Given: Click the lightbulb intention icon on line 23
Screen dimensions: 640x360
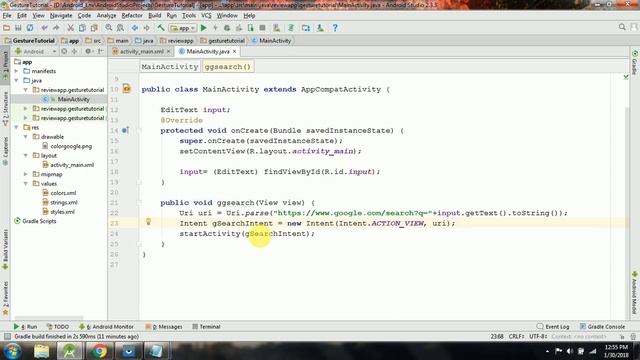Looking at the screenshot, I should pyautogui.click(x=149, y=222).
